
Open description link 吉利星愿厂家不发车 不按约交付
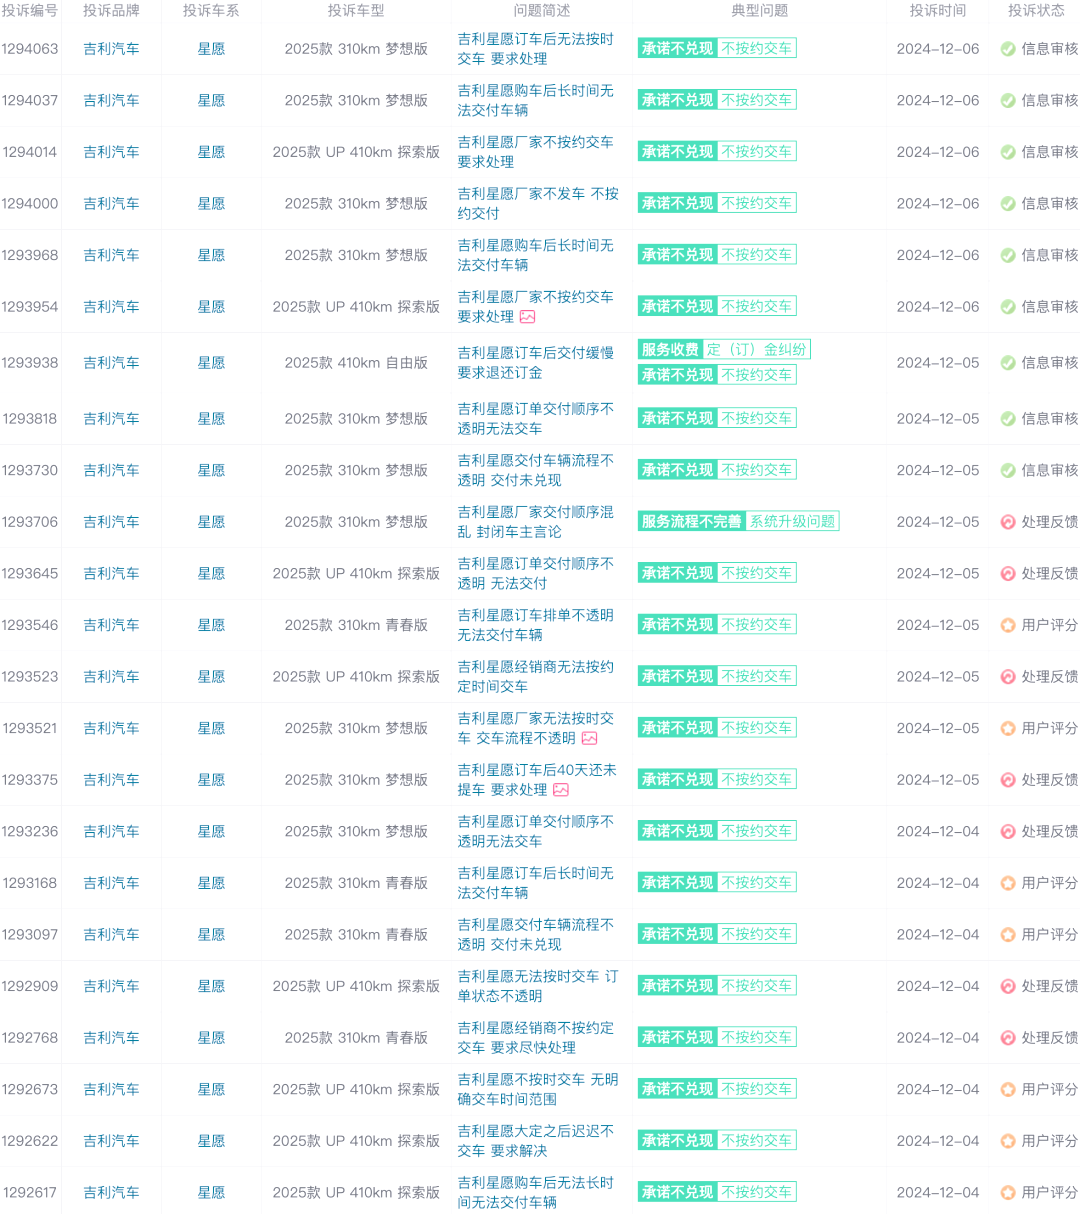538,204
